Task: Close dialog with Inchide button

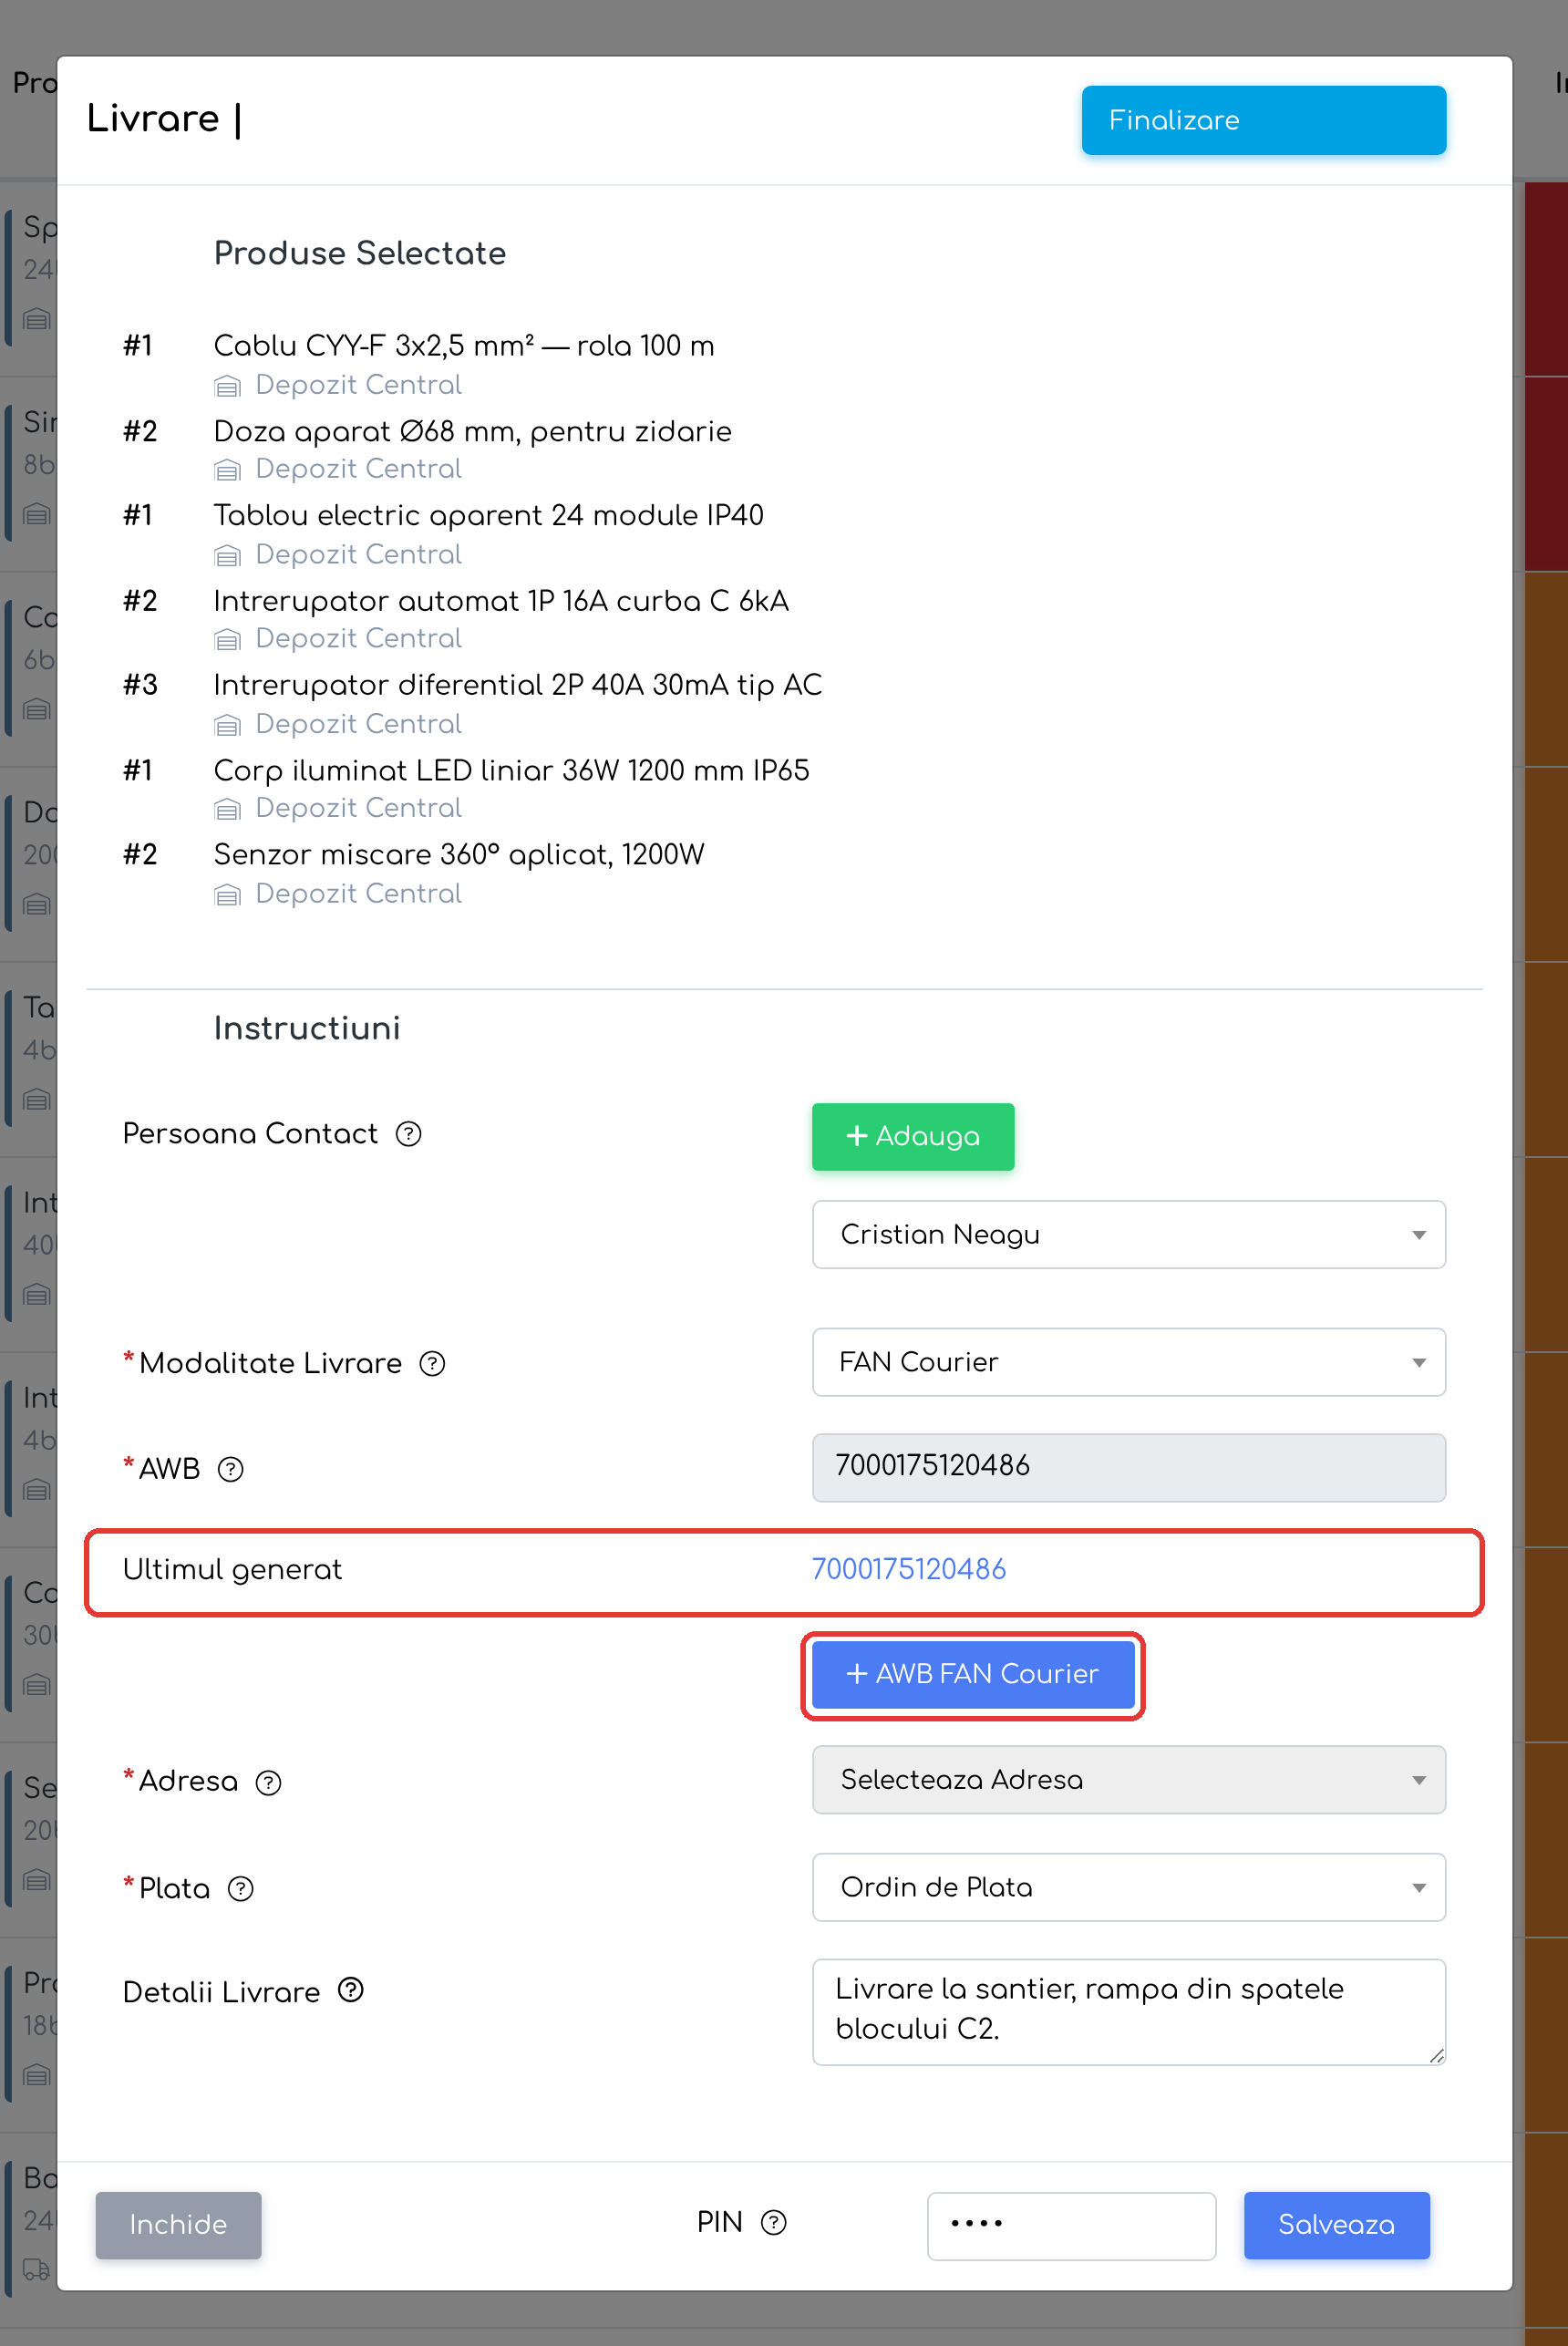Action: coord(178,2224)
